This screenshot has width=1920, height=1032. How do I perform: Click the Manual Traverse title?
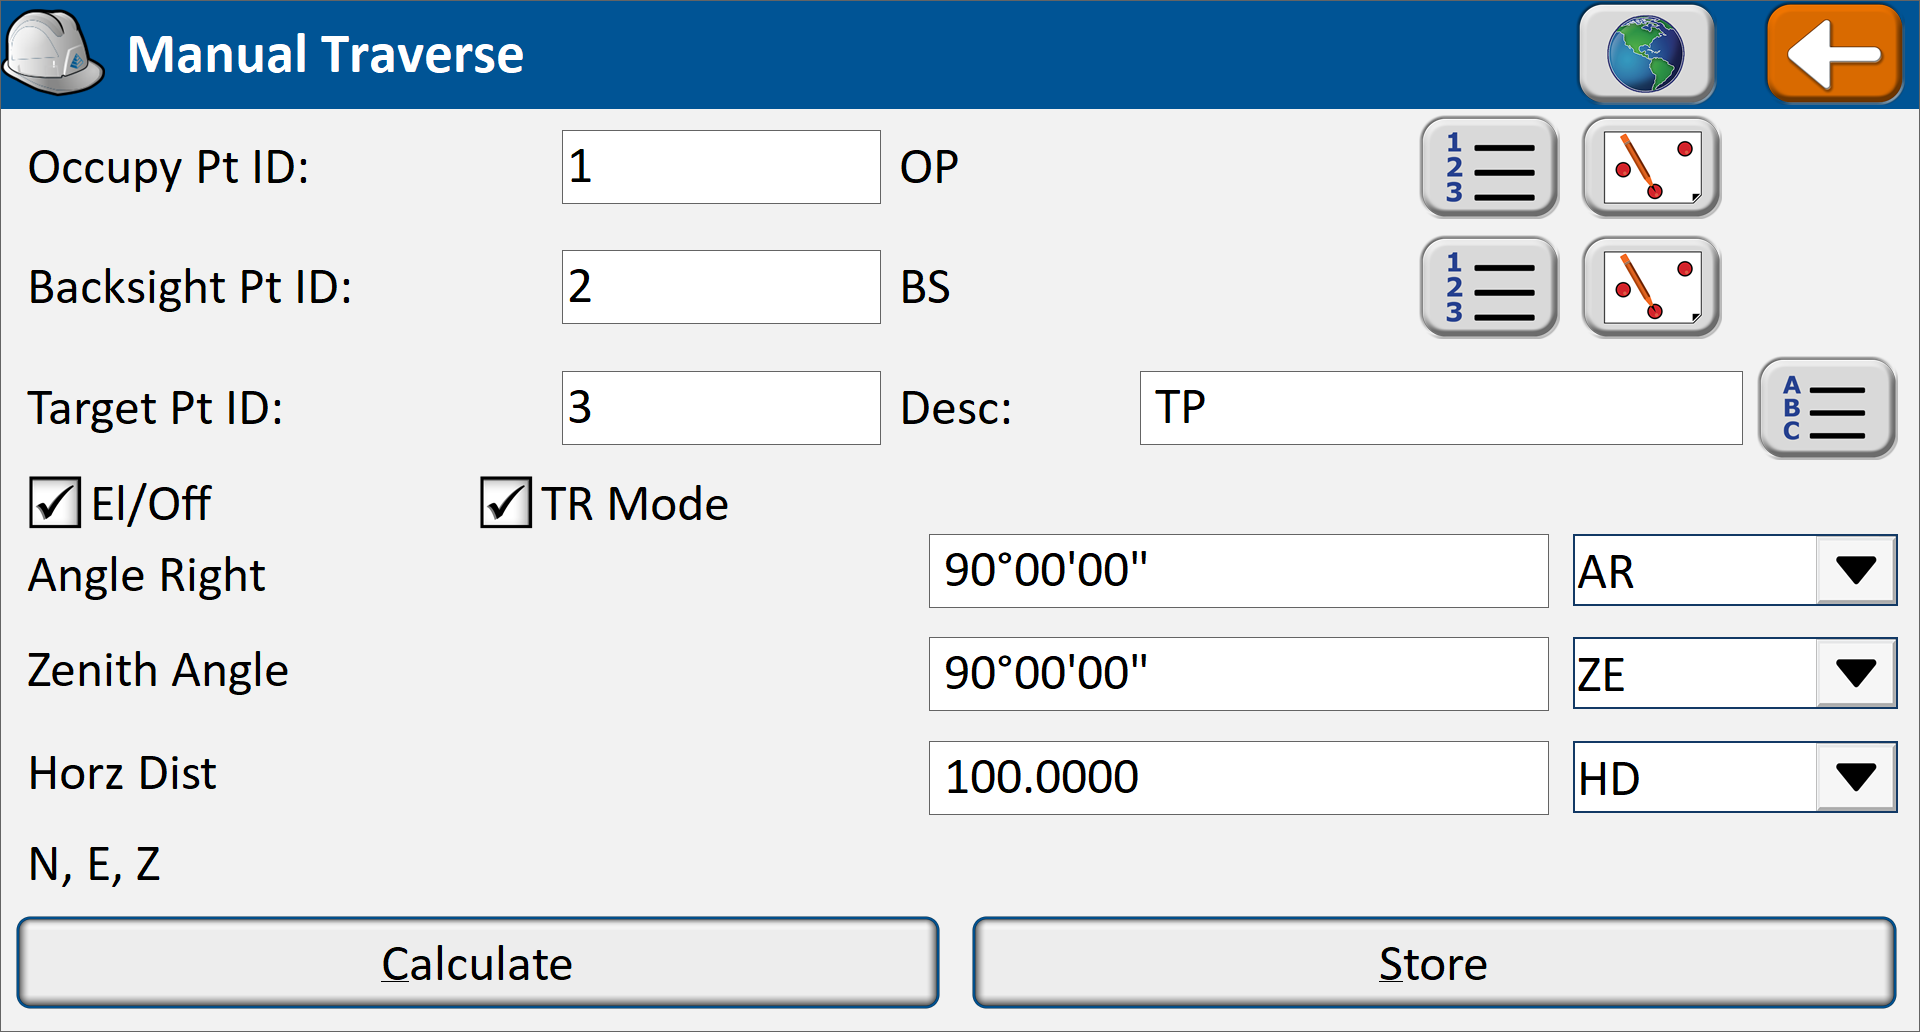[325, 54]
